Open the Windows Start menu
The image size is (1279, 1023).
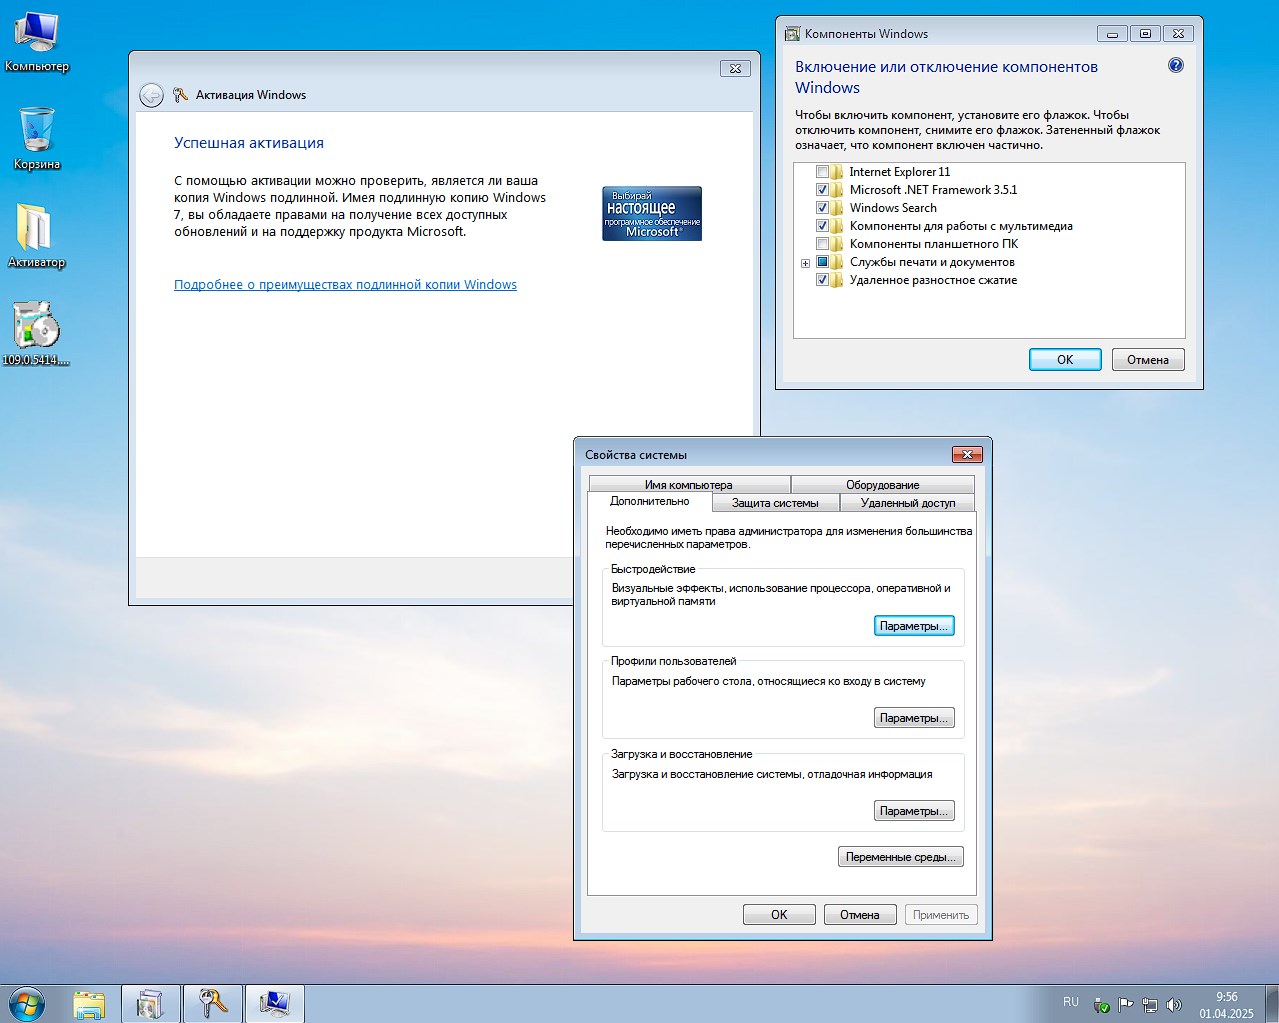(x=27, y=1003)
